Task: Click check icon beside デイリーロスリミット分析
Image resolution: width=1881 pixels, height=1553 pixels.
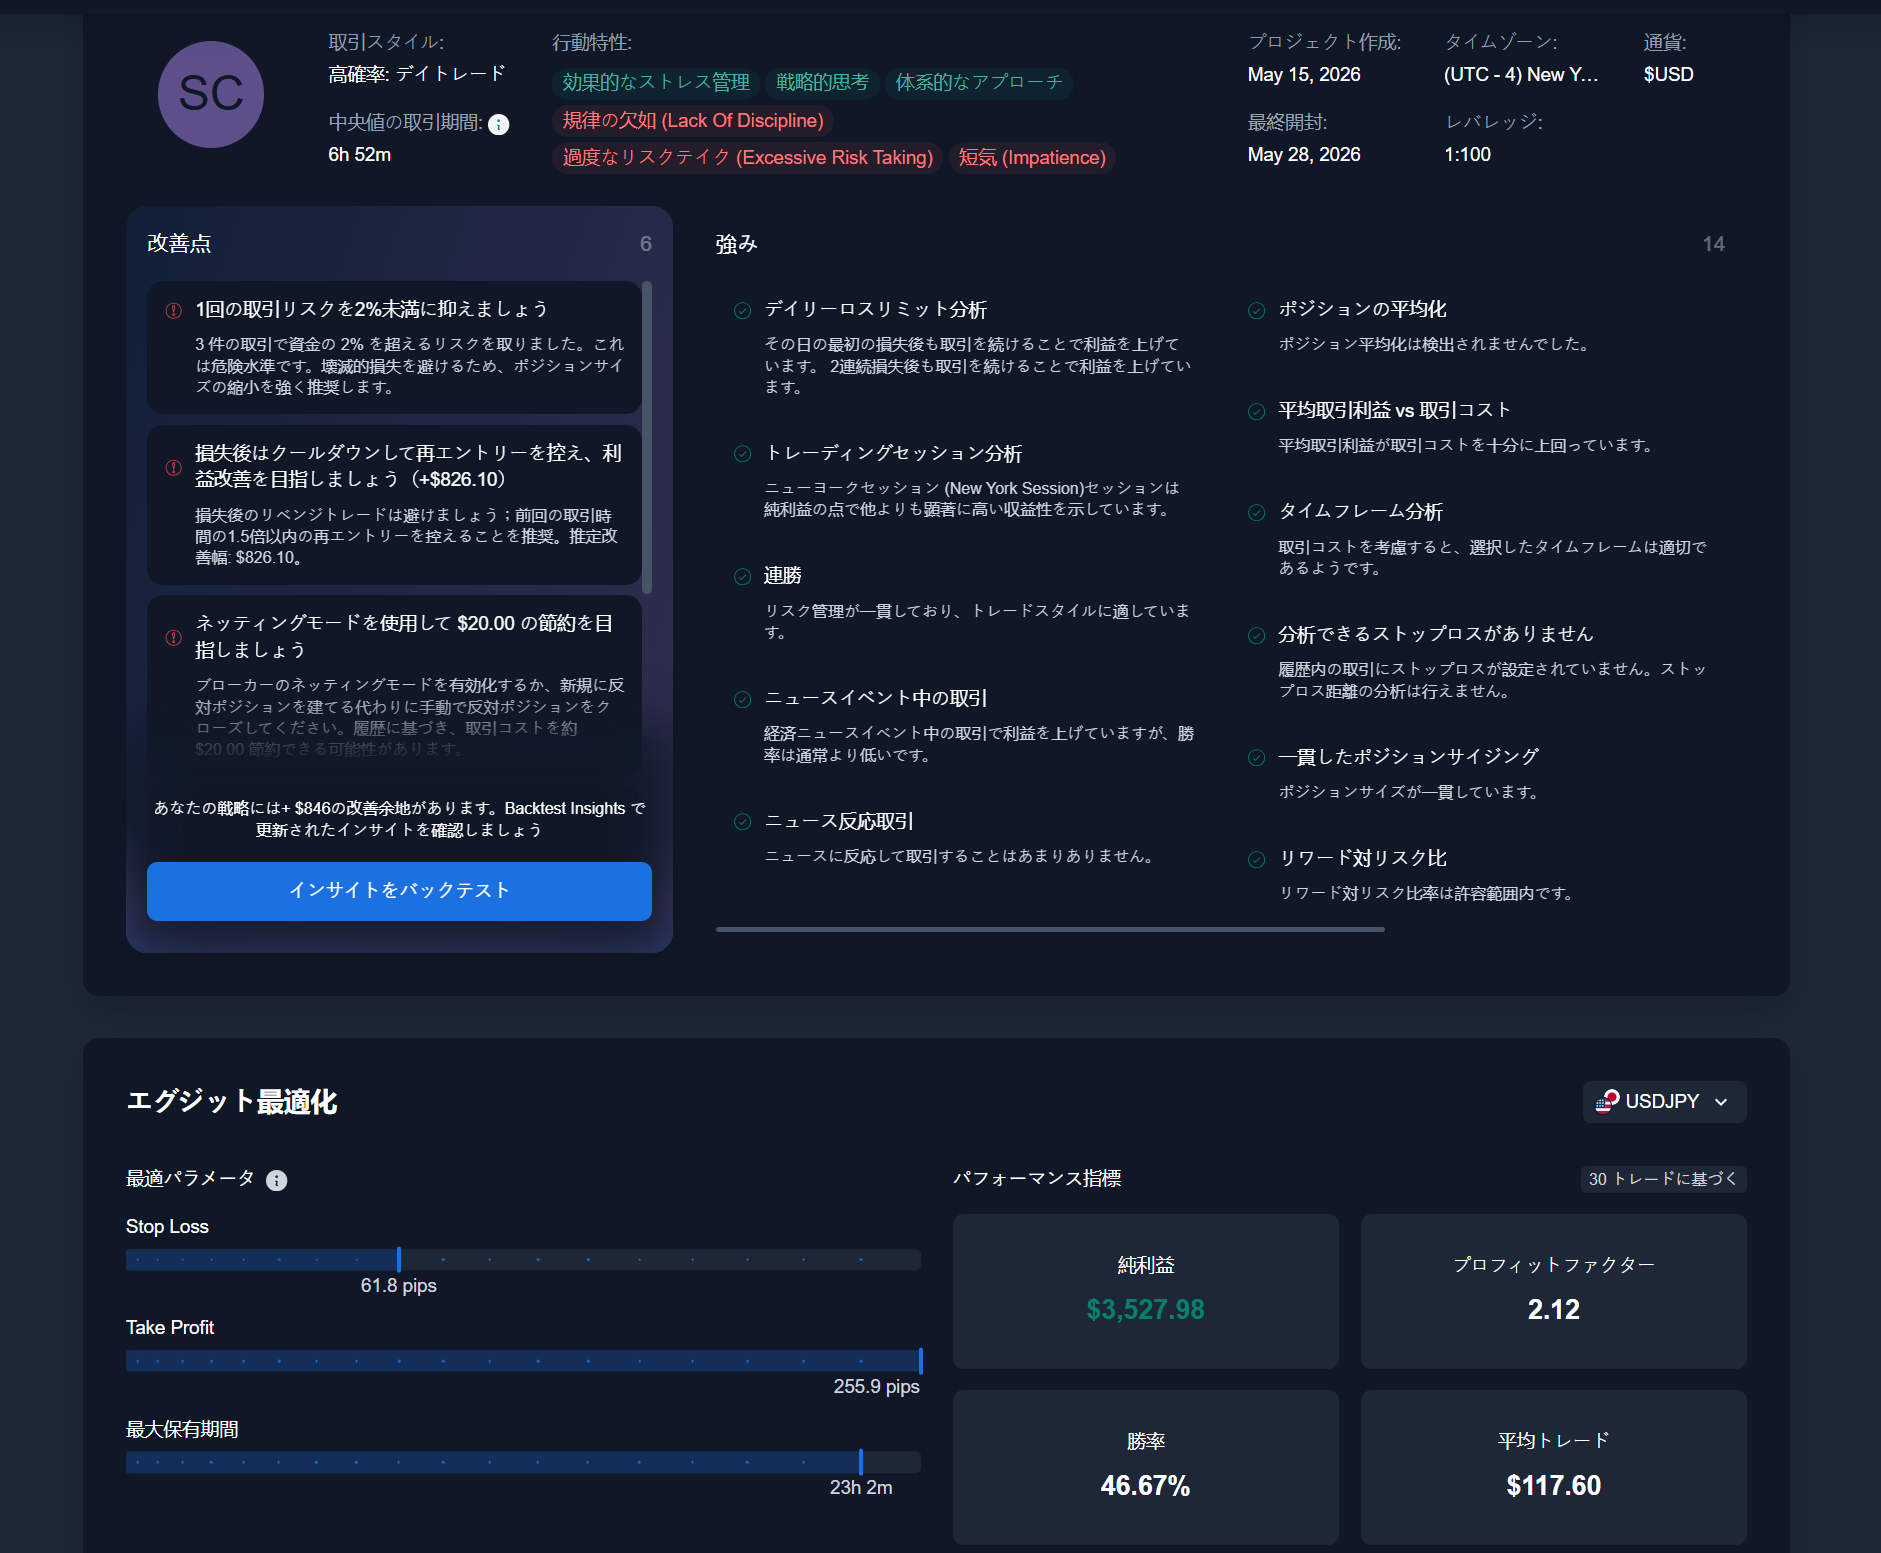Action: [742, 310]
